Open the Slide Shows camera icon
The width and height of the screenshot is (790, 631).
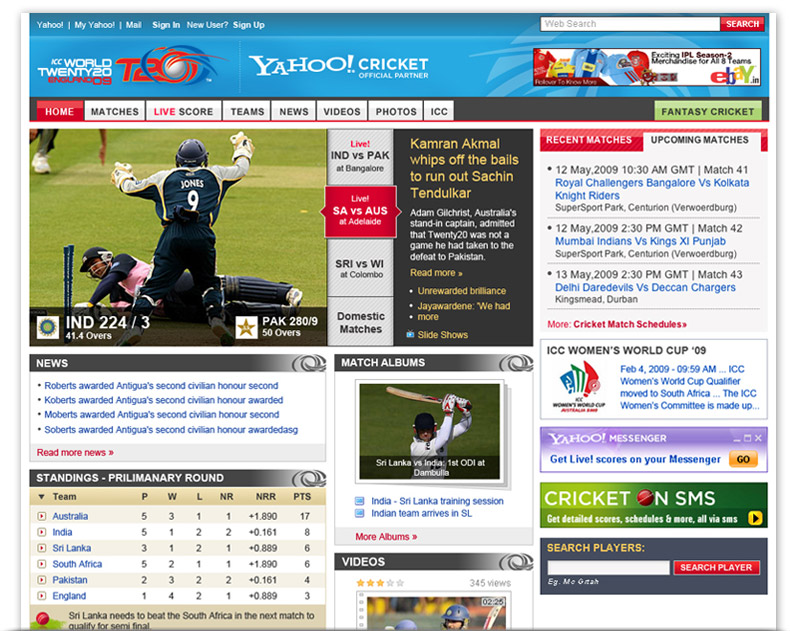pos(411,334)
